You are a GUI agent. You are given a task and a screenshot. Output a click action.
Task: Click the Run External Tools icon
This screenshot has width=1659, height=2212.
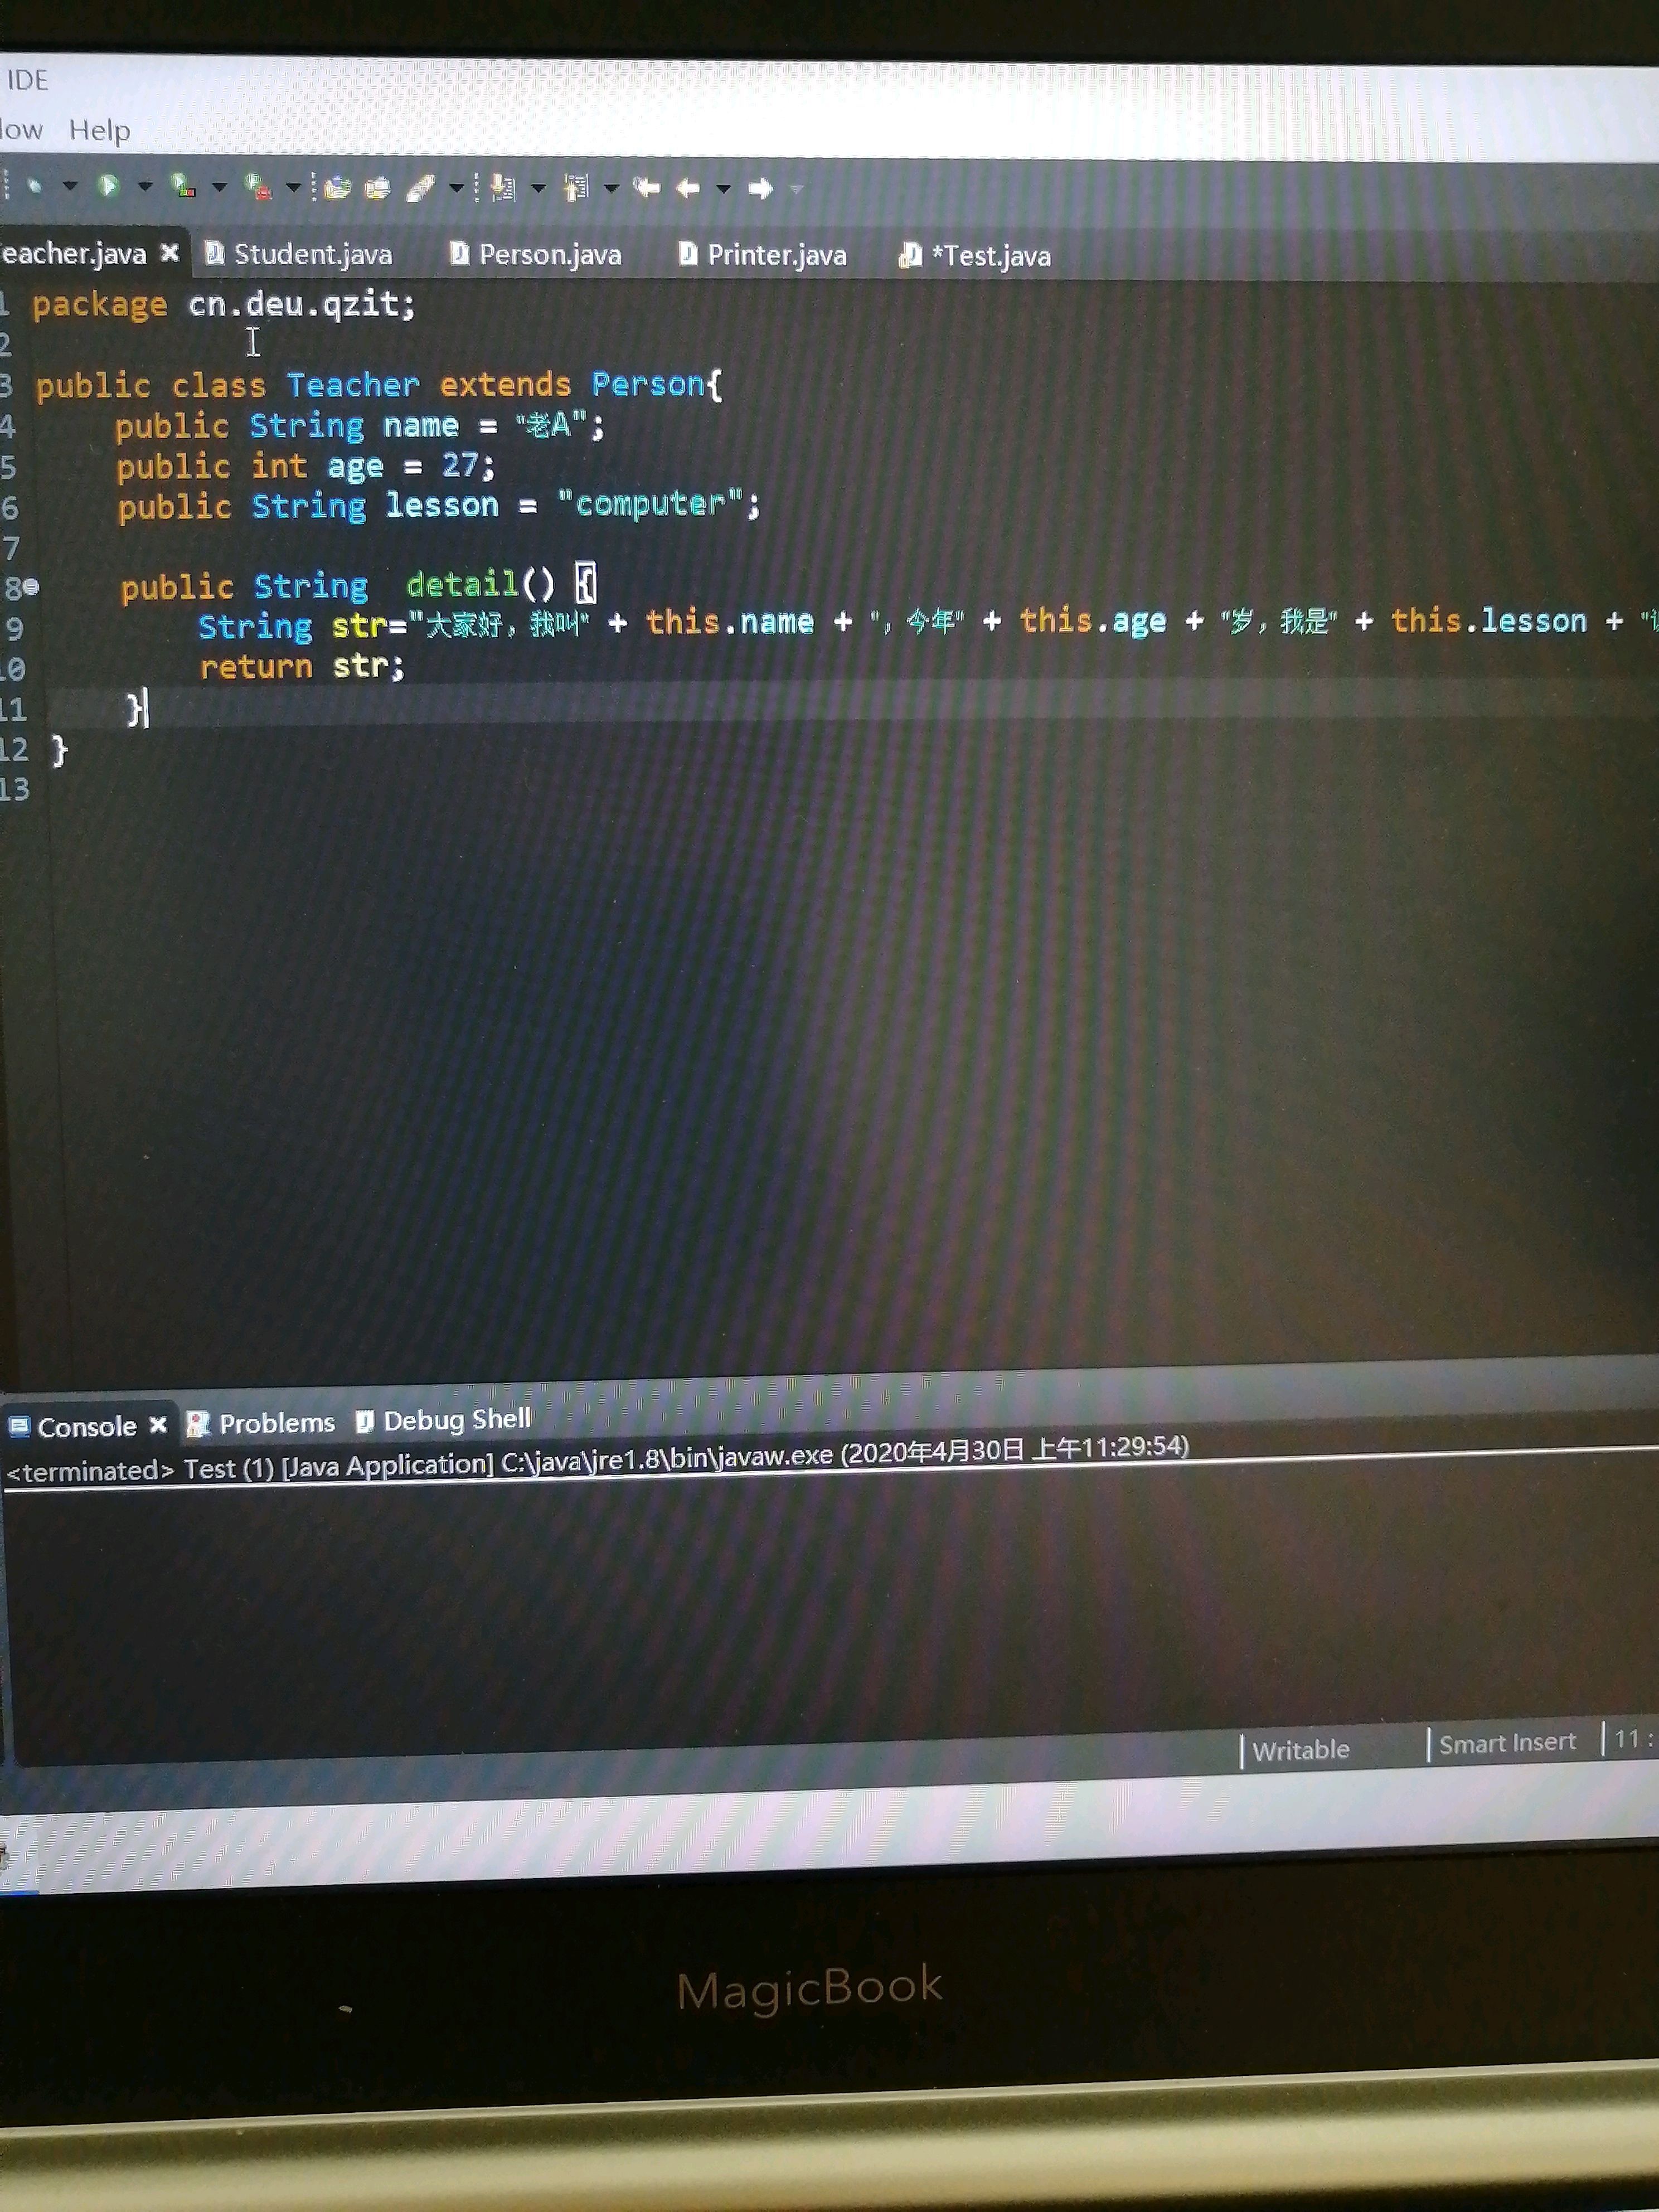(x=258, y=187)
